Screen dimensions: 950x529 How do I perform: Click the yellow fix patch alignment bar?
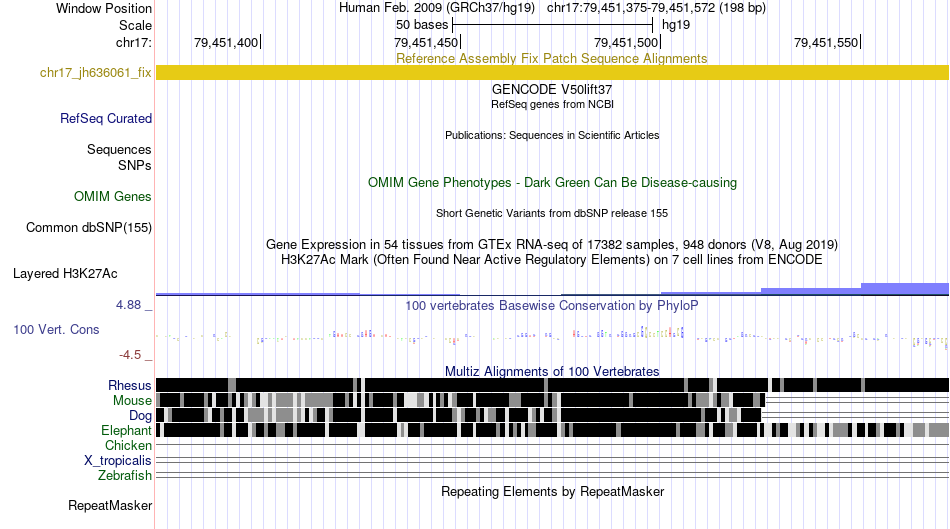(x=552, y=73)
